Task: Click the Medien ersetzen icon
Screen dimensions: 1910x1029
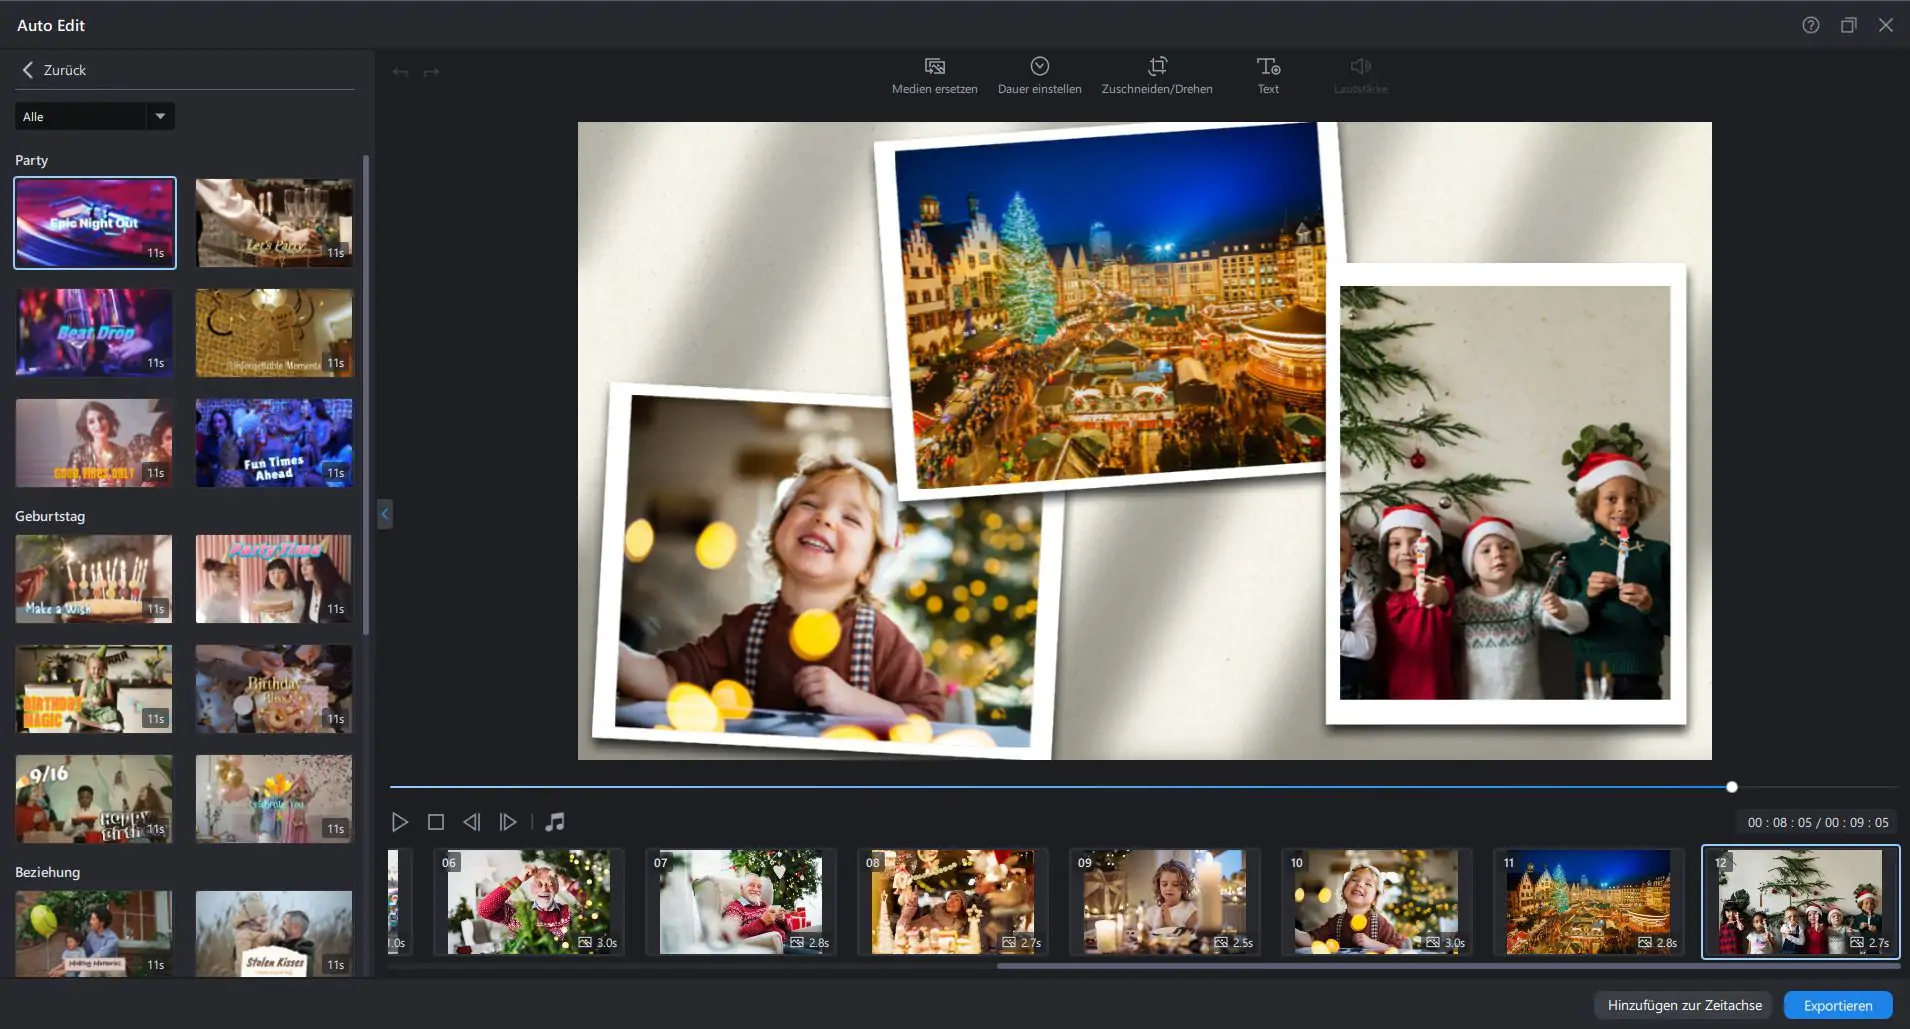Action: 934,67
